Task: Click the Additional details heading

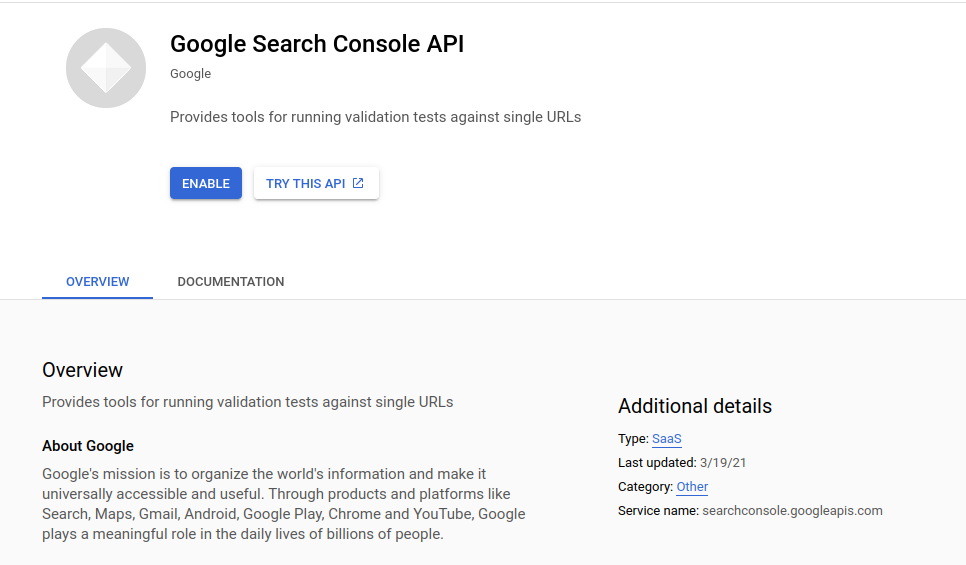Action: click(x=695, y=406)
